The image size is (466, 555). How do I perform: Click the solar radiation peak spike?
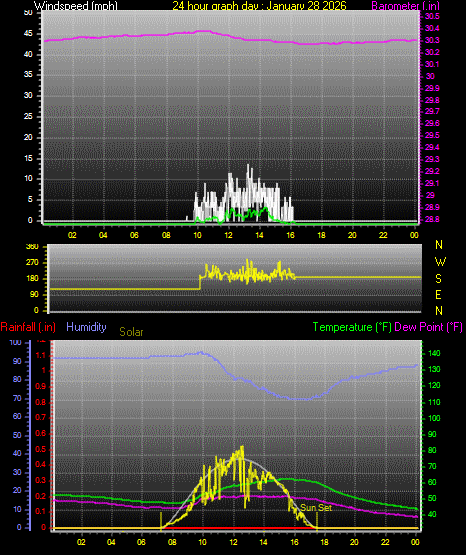[242, 447]
